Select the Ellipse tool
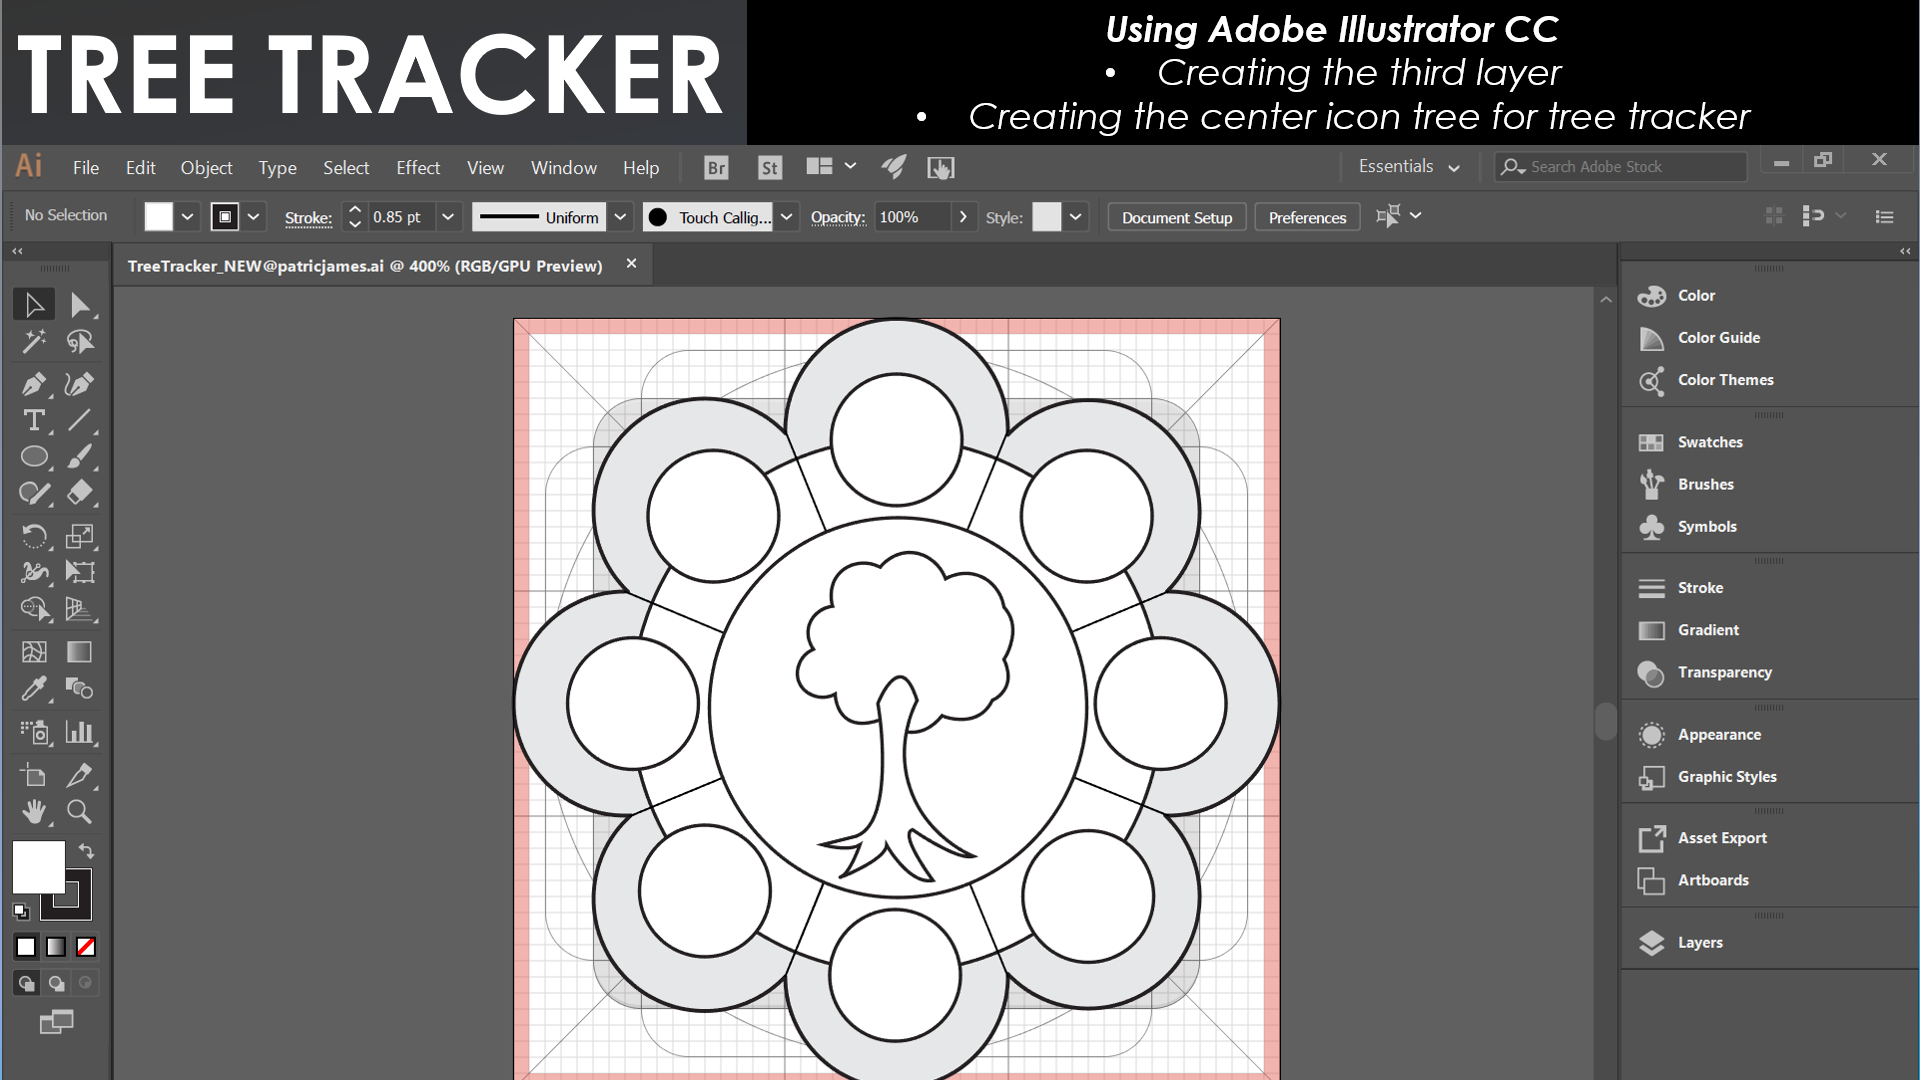The image size is (1920, 1080). click(34, 456)
